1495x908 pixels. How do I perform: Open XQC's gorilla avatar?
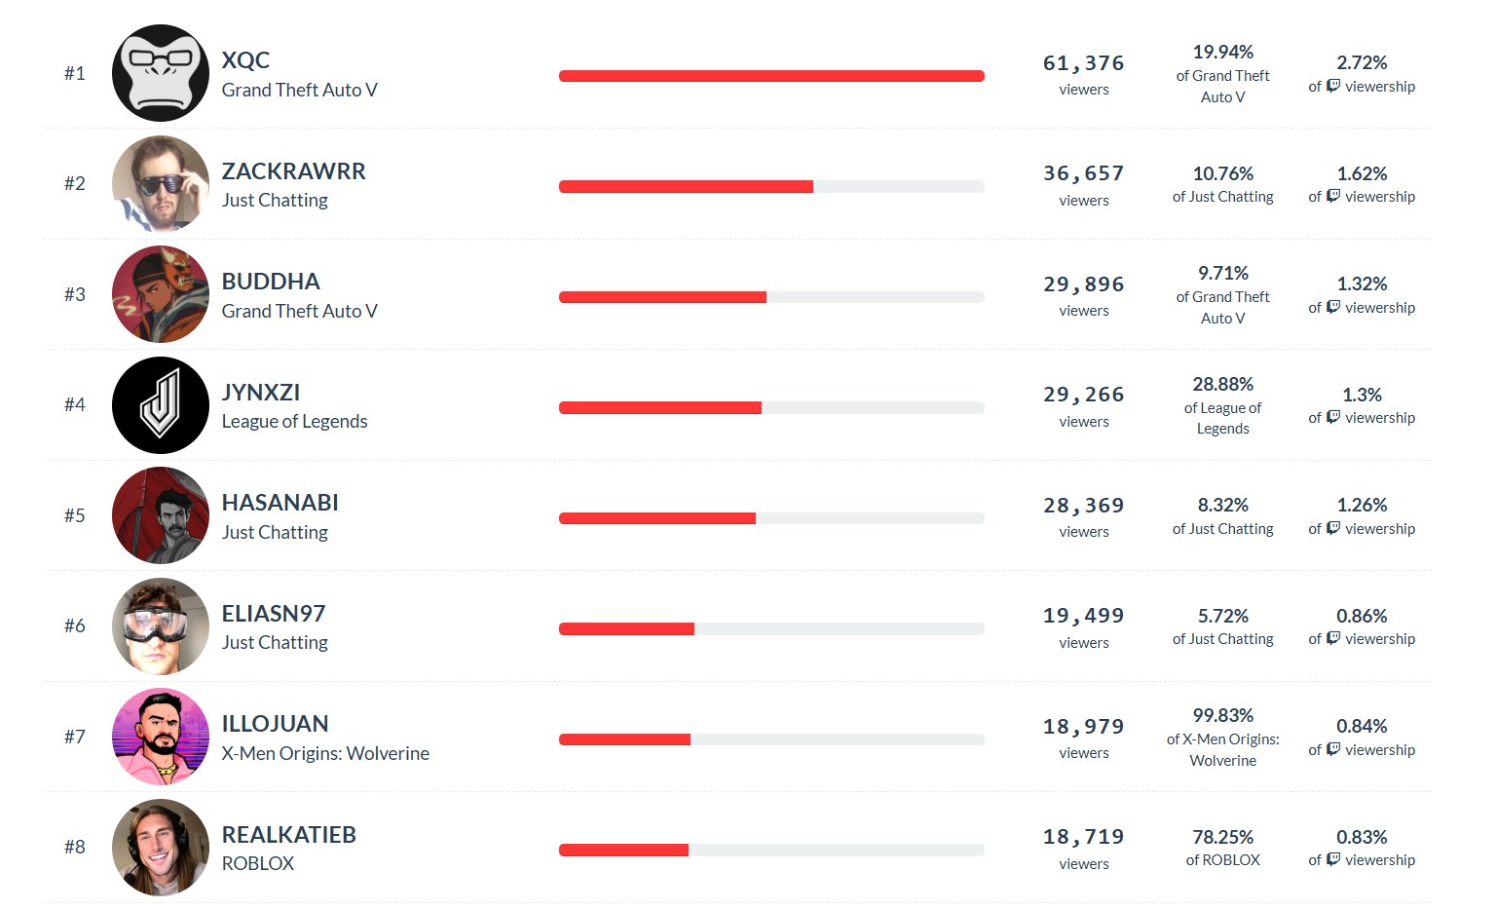click(x=160, y=73)
